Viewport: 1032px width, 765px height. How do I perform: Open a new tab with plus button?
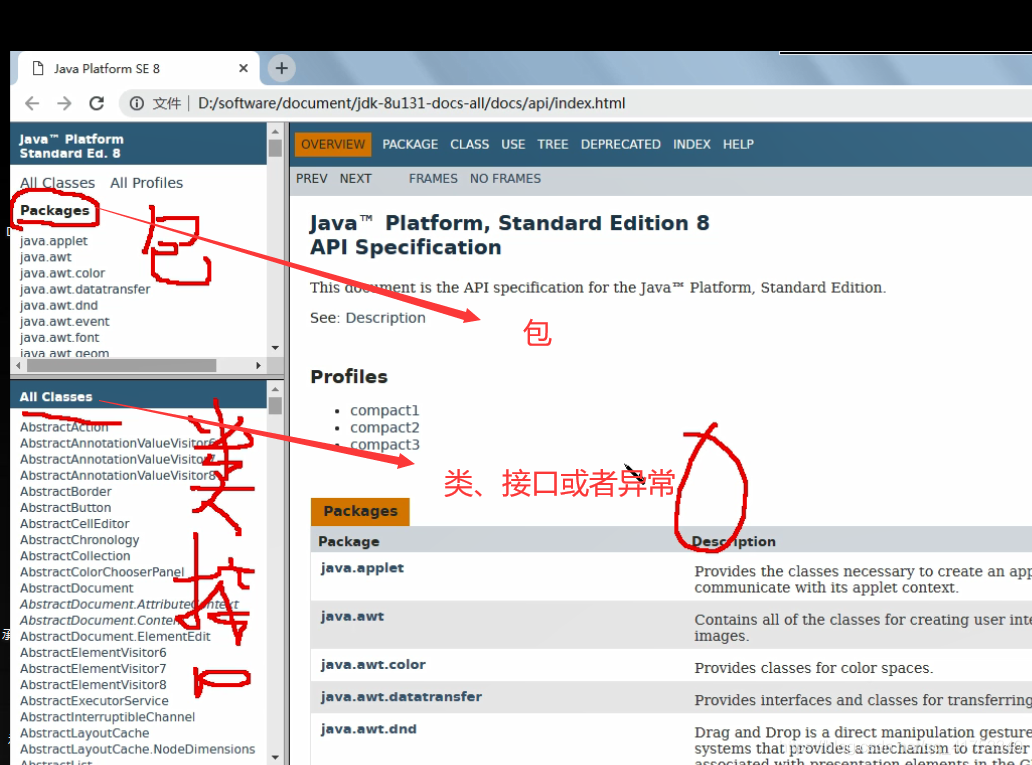point(282,68)
